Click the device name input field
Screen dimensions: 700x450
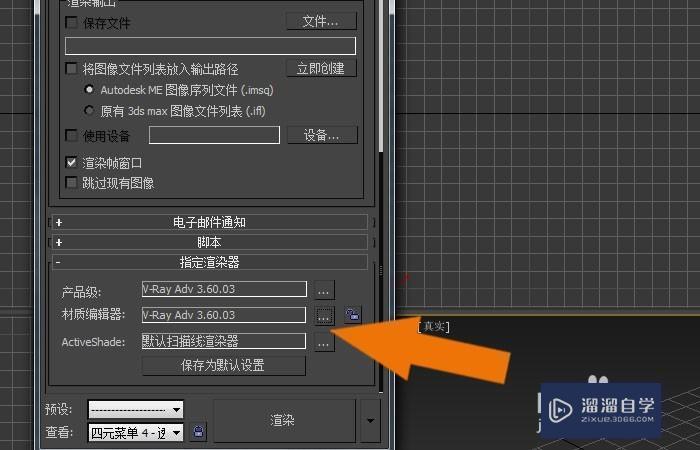214,135
